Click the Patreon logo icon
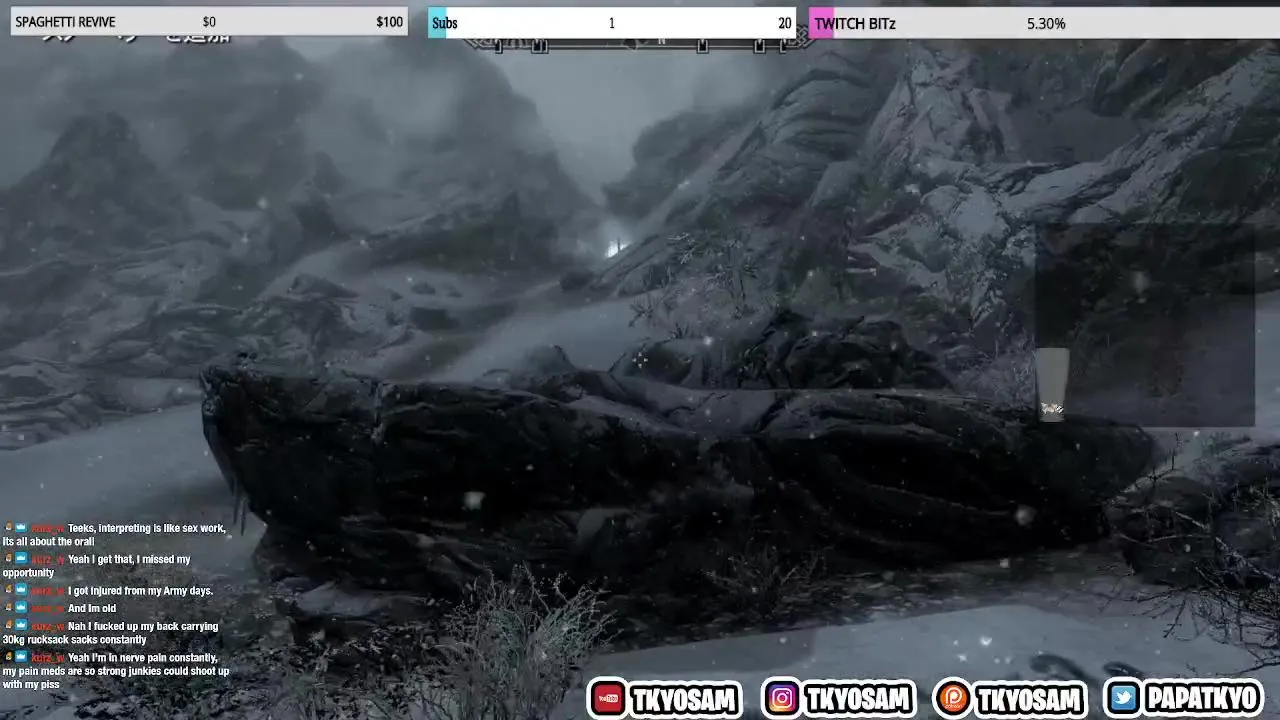 [953, 699]
